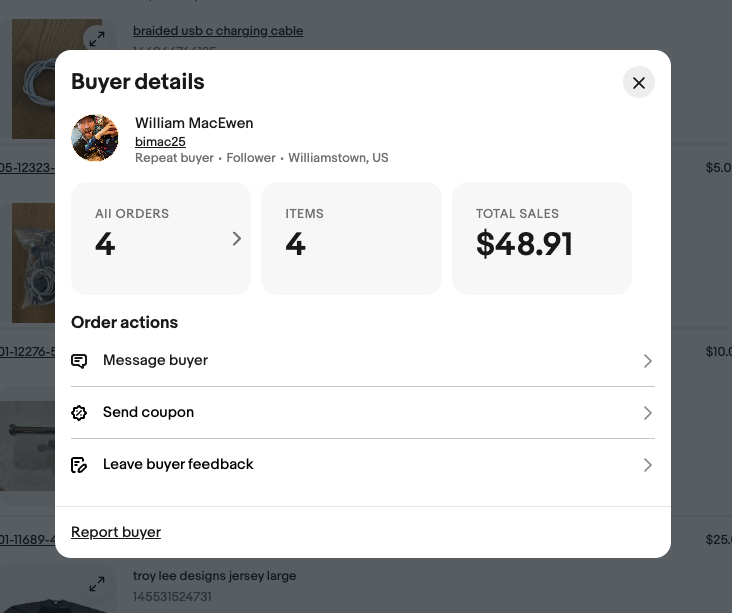The height and width of the screenshot is (613, 732).
Task: Click the Message buyer speech bubble icon
Action: (x=80, y=361)
